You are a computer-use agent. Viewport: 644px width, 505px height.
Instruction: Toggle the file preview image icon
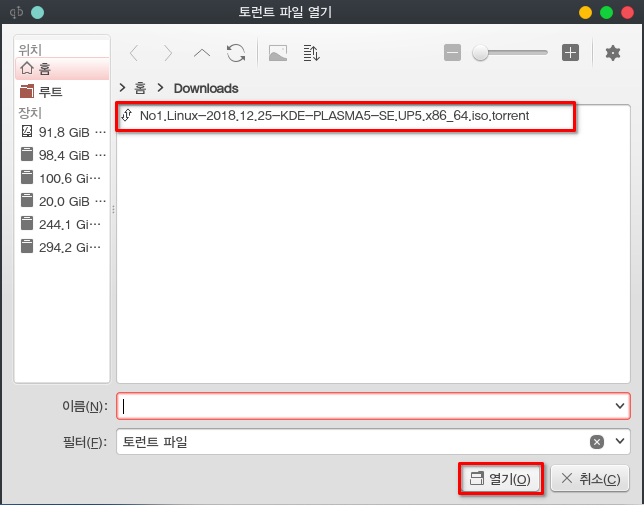[278, 53]
